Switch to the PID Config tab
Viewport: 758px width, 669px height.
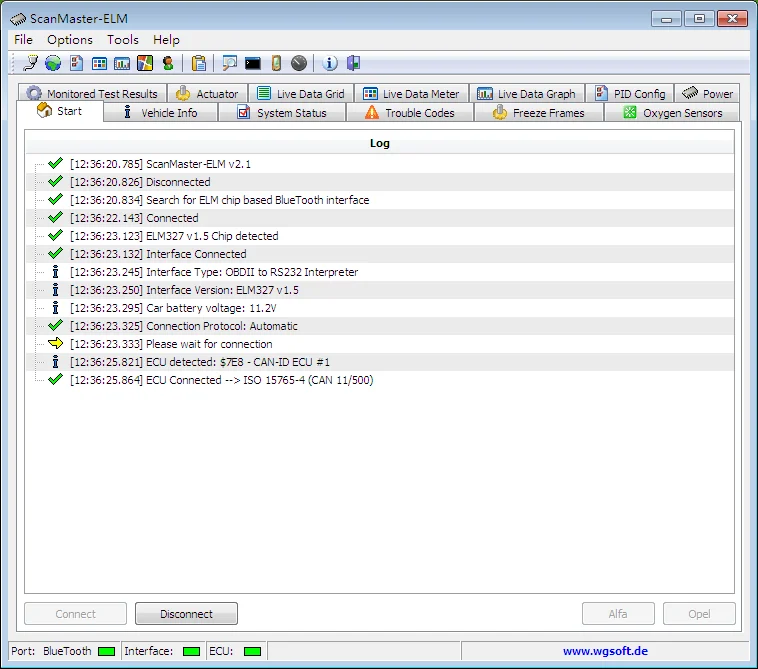(630, 93)
